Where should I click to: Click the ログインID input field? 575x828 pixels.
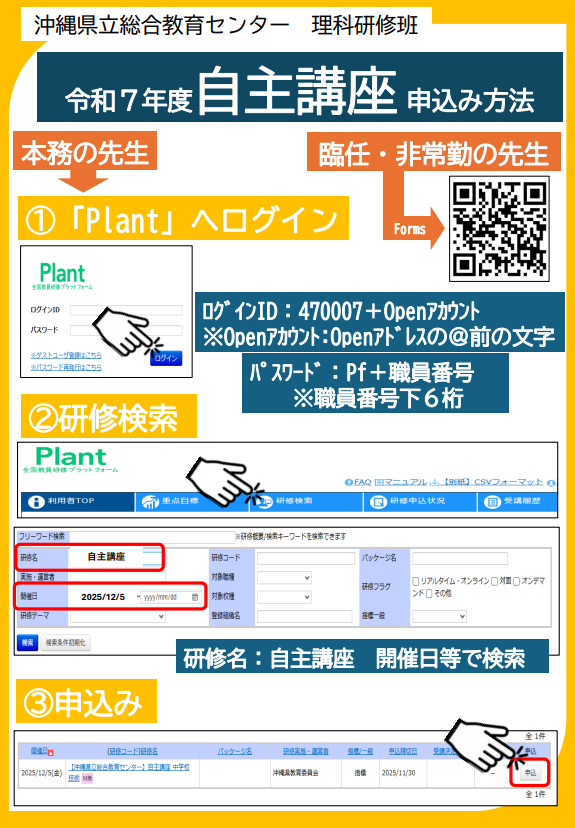point(126,310)
